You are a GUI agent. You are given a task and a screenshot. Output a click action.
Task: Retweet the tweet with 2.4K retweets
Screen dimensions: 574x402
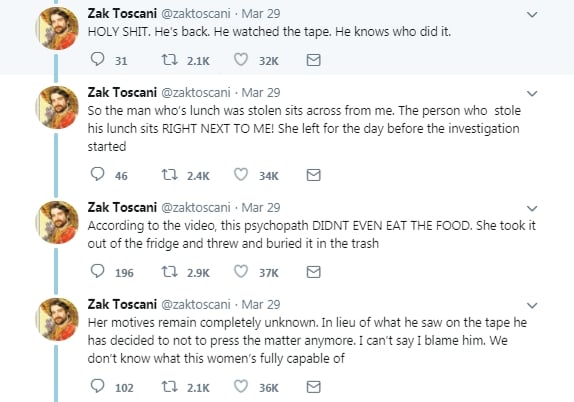(x=169, y=175)
